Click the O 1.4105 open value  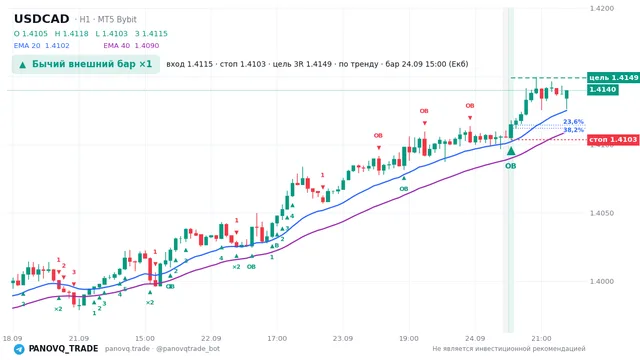pyautogui.click(x=31, y=34)
